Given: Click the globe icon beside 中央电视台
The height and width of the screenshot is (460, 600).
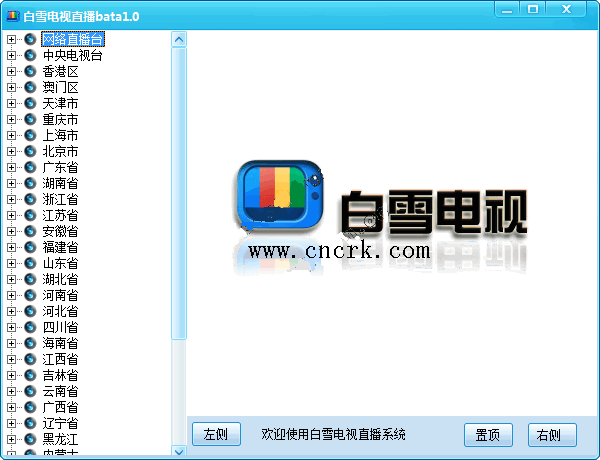Looking at the screenshot, I should [30, 55].
